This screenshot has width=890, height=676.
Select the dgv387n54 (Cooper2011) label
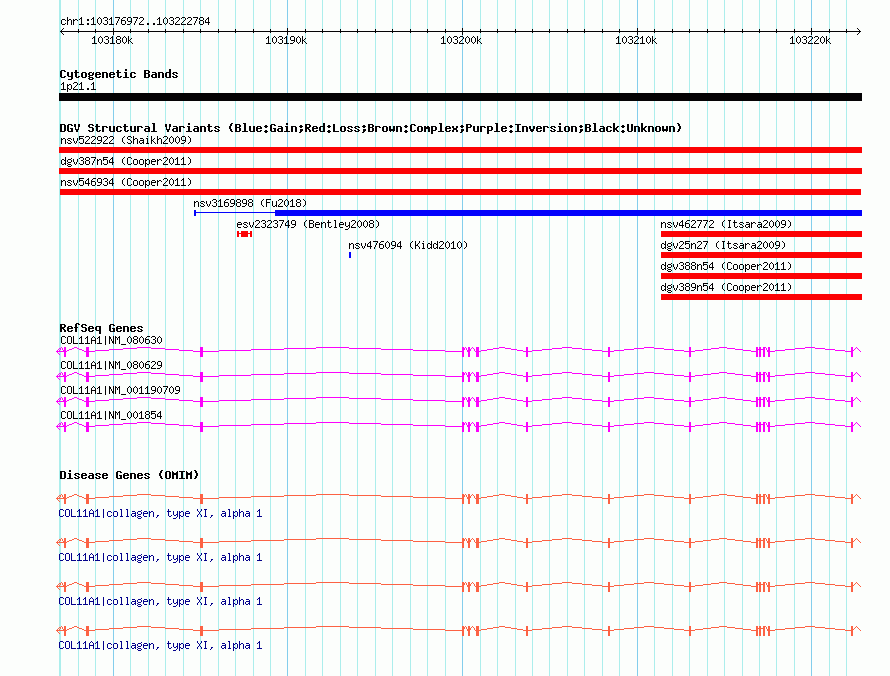pos(126,161)
